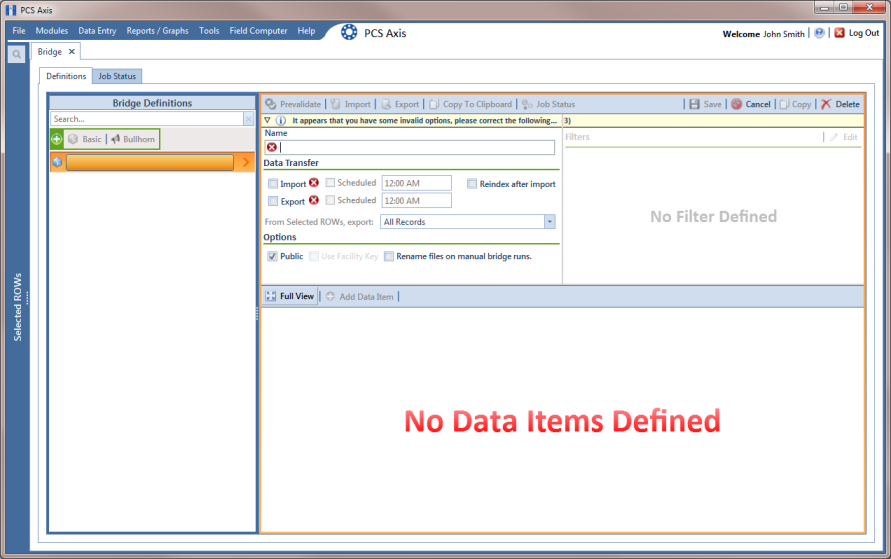
Task: Click the Filters Edit button
Action: tap(843, 137)
